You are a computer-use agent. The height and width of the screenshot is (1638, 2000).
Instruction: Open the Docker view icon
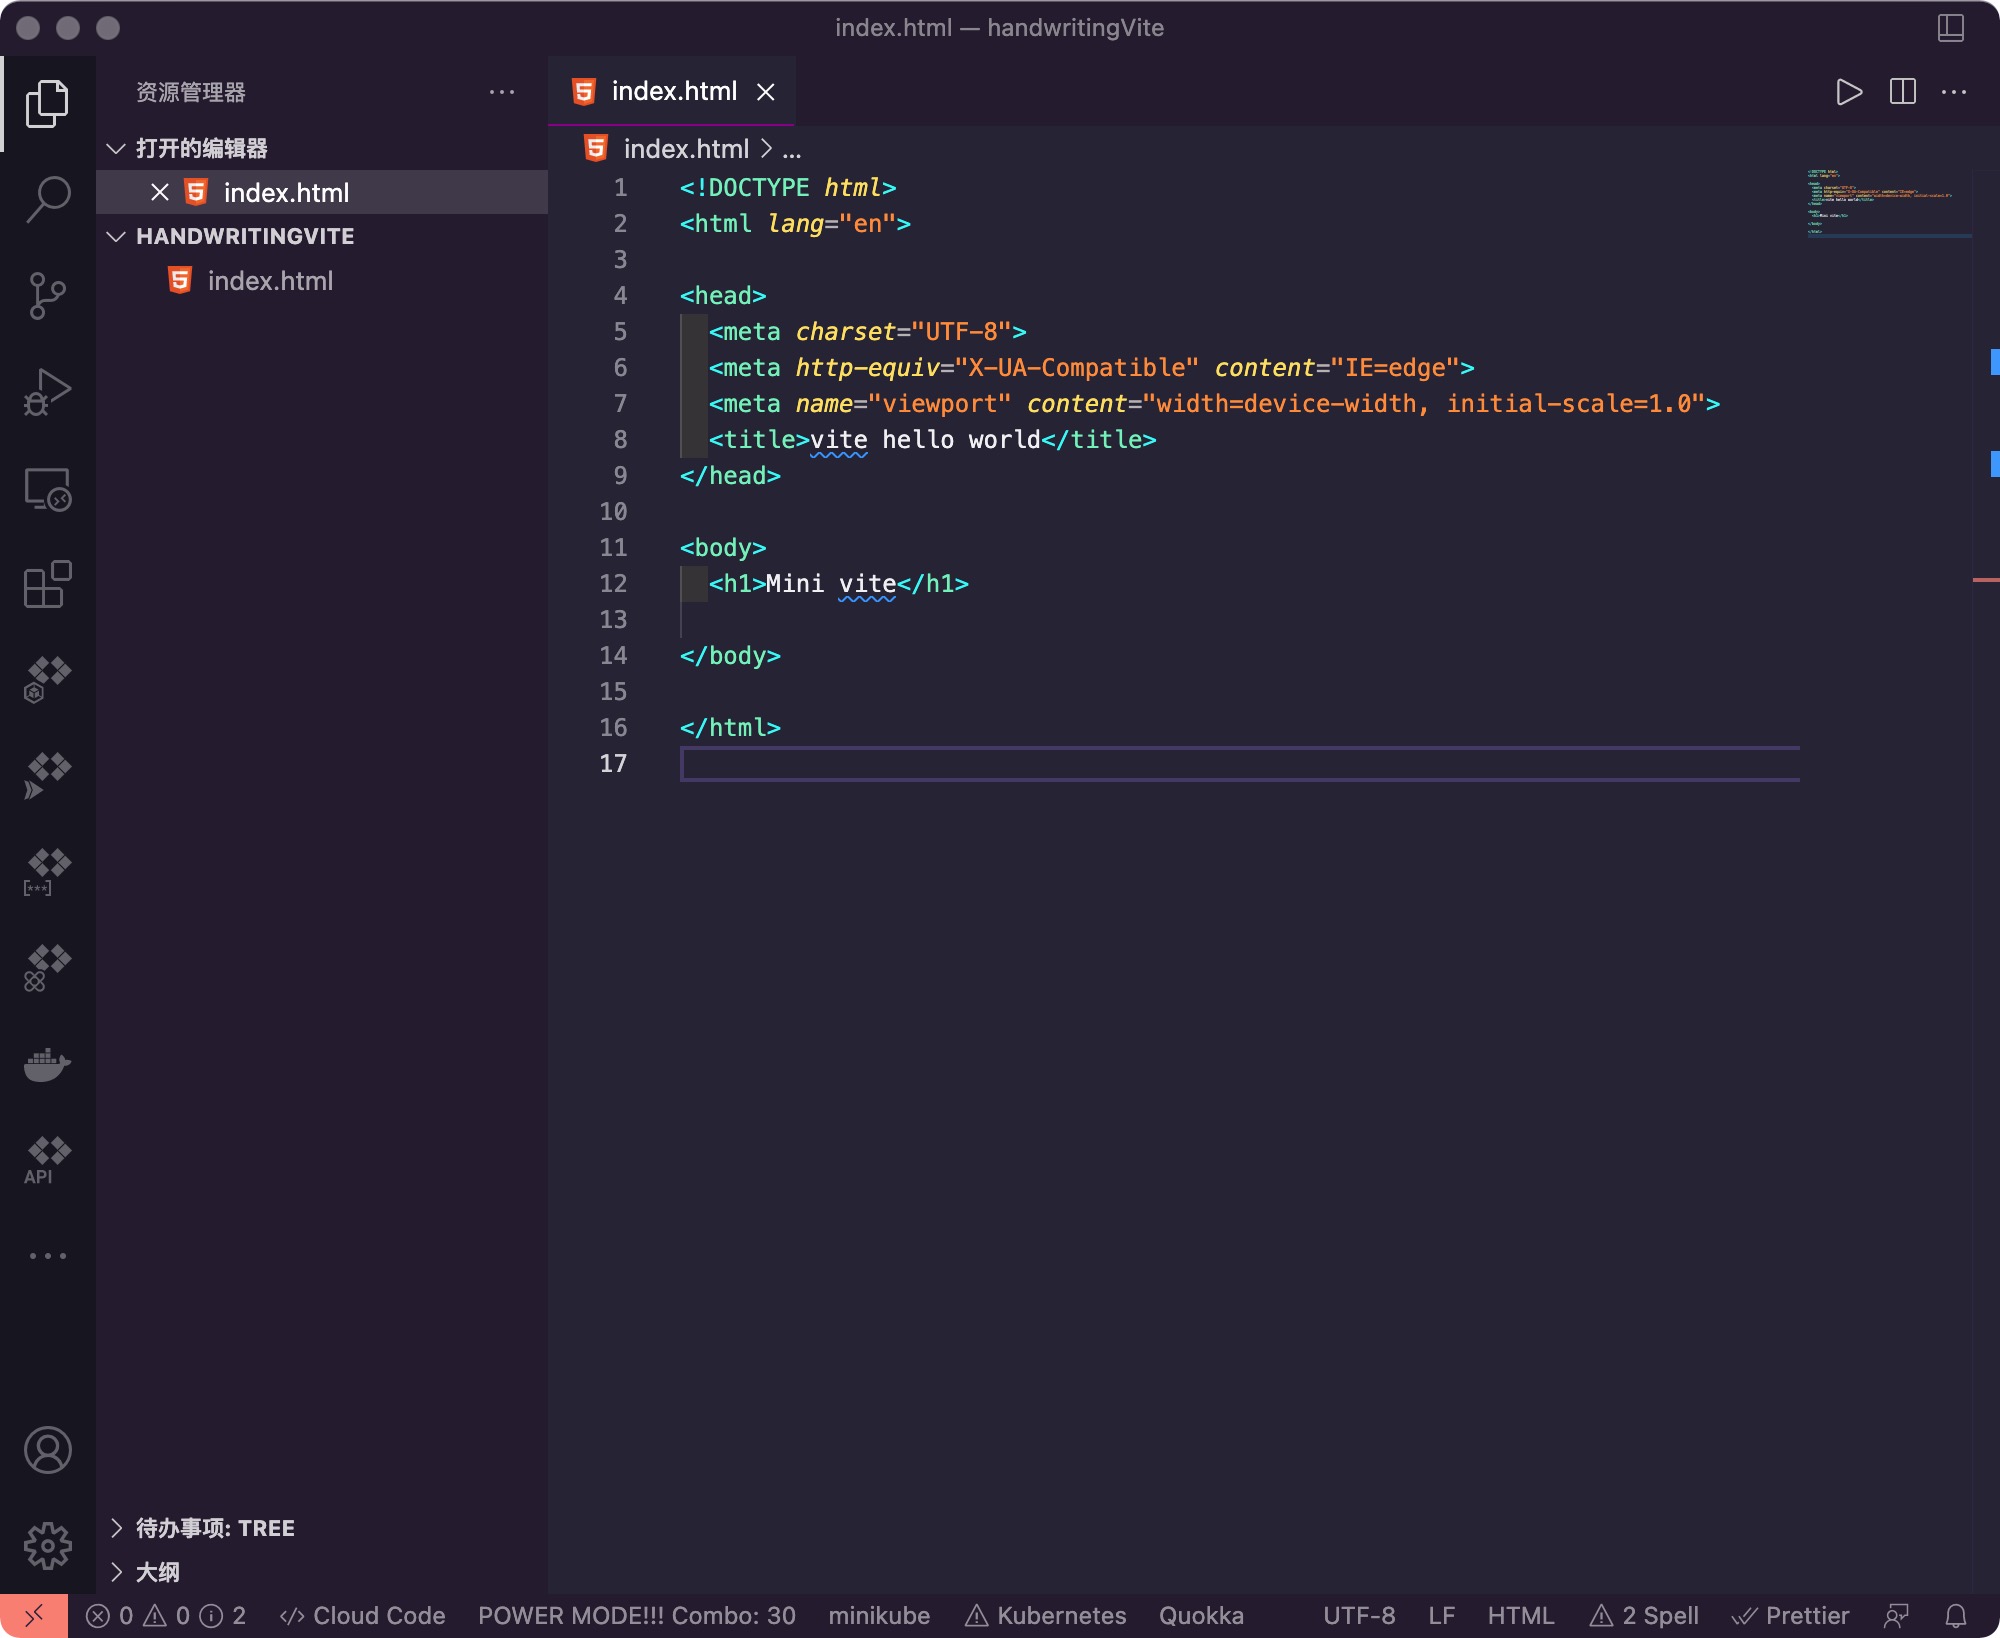(47, 1064)
